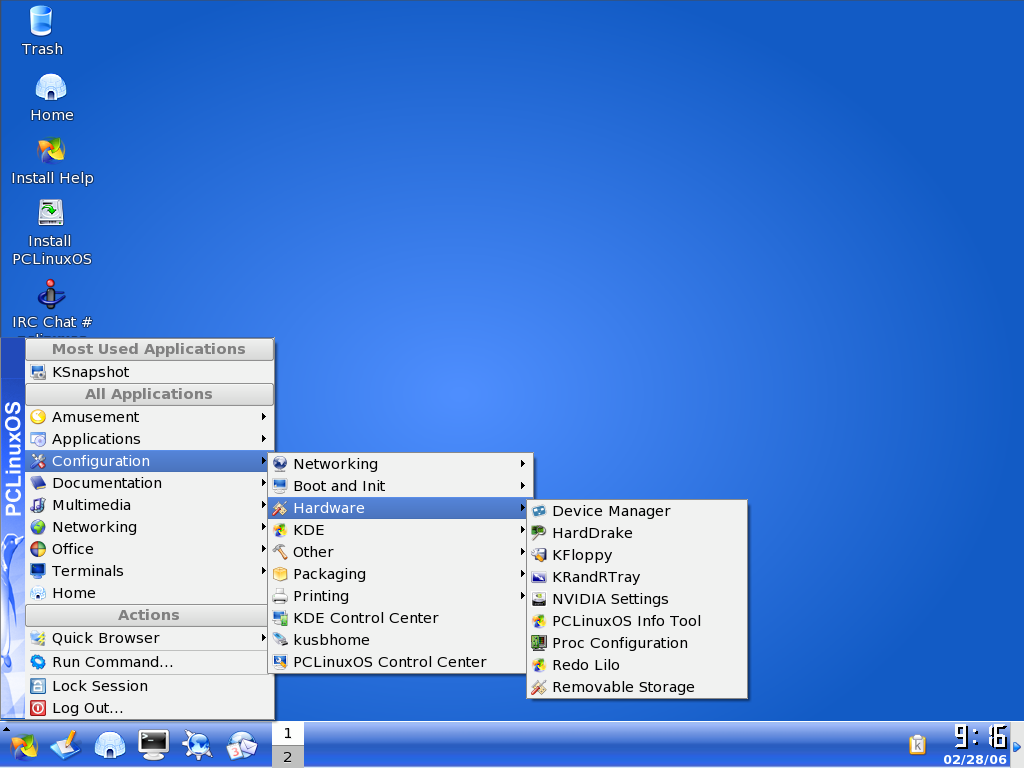1024x768 pixels.
Task: Expand the Multimedia submenu arrow
Action: (x=264, y=505)
